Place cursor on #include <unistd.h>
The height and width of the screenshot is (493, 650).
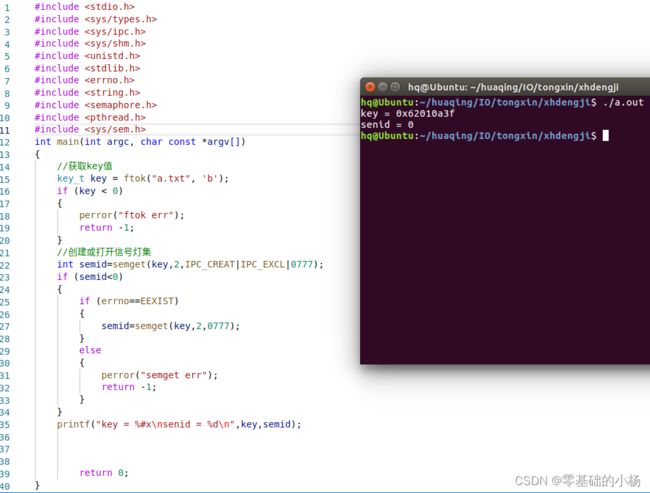point(87,56)
